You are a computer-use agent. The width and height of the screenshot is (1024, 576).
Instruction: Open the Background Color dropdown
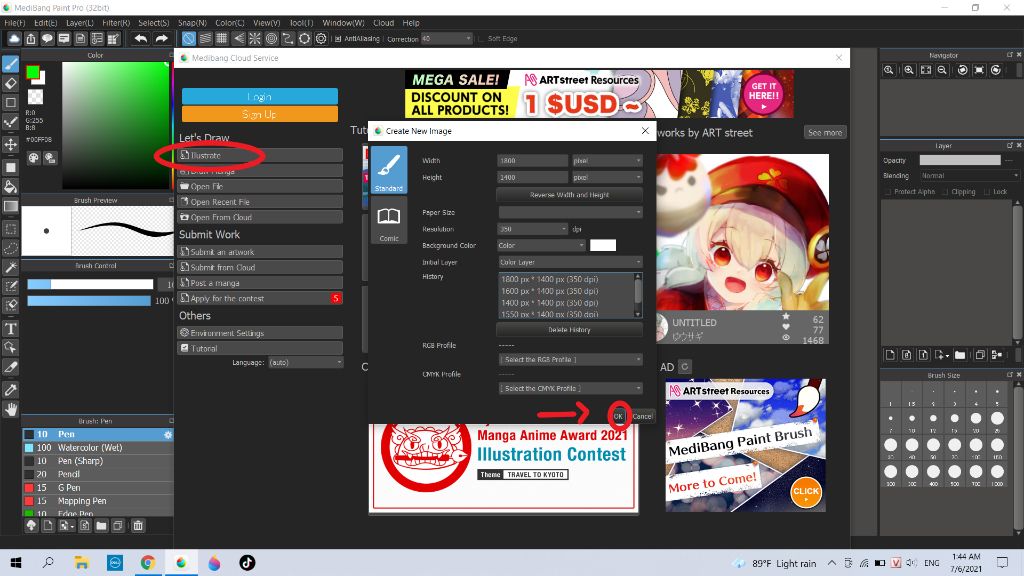[x=541, y=246]
